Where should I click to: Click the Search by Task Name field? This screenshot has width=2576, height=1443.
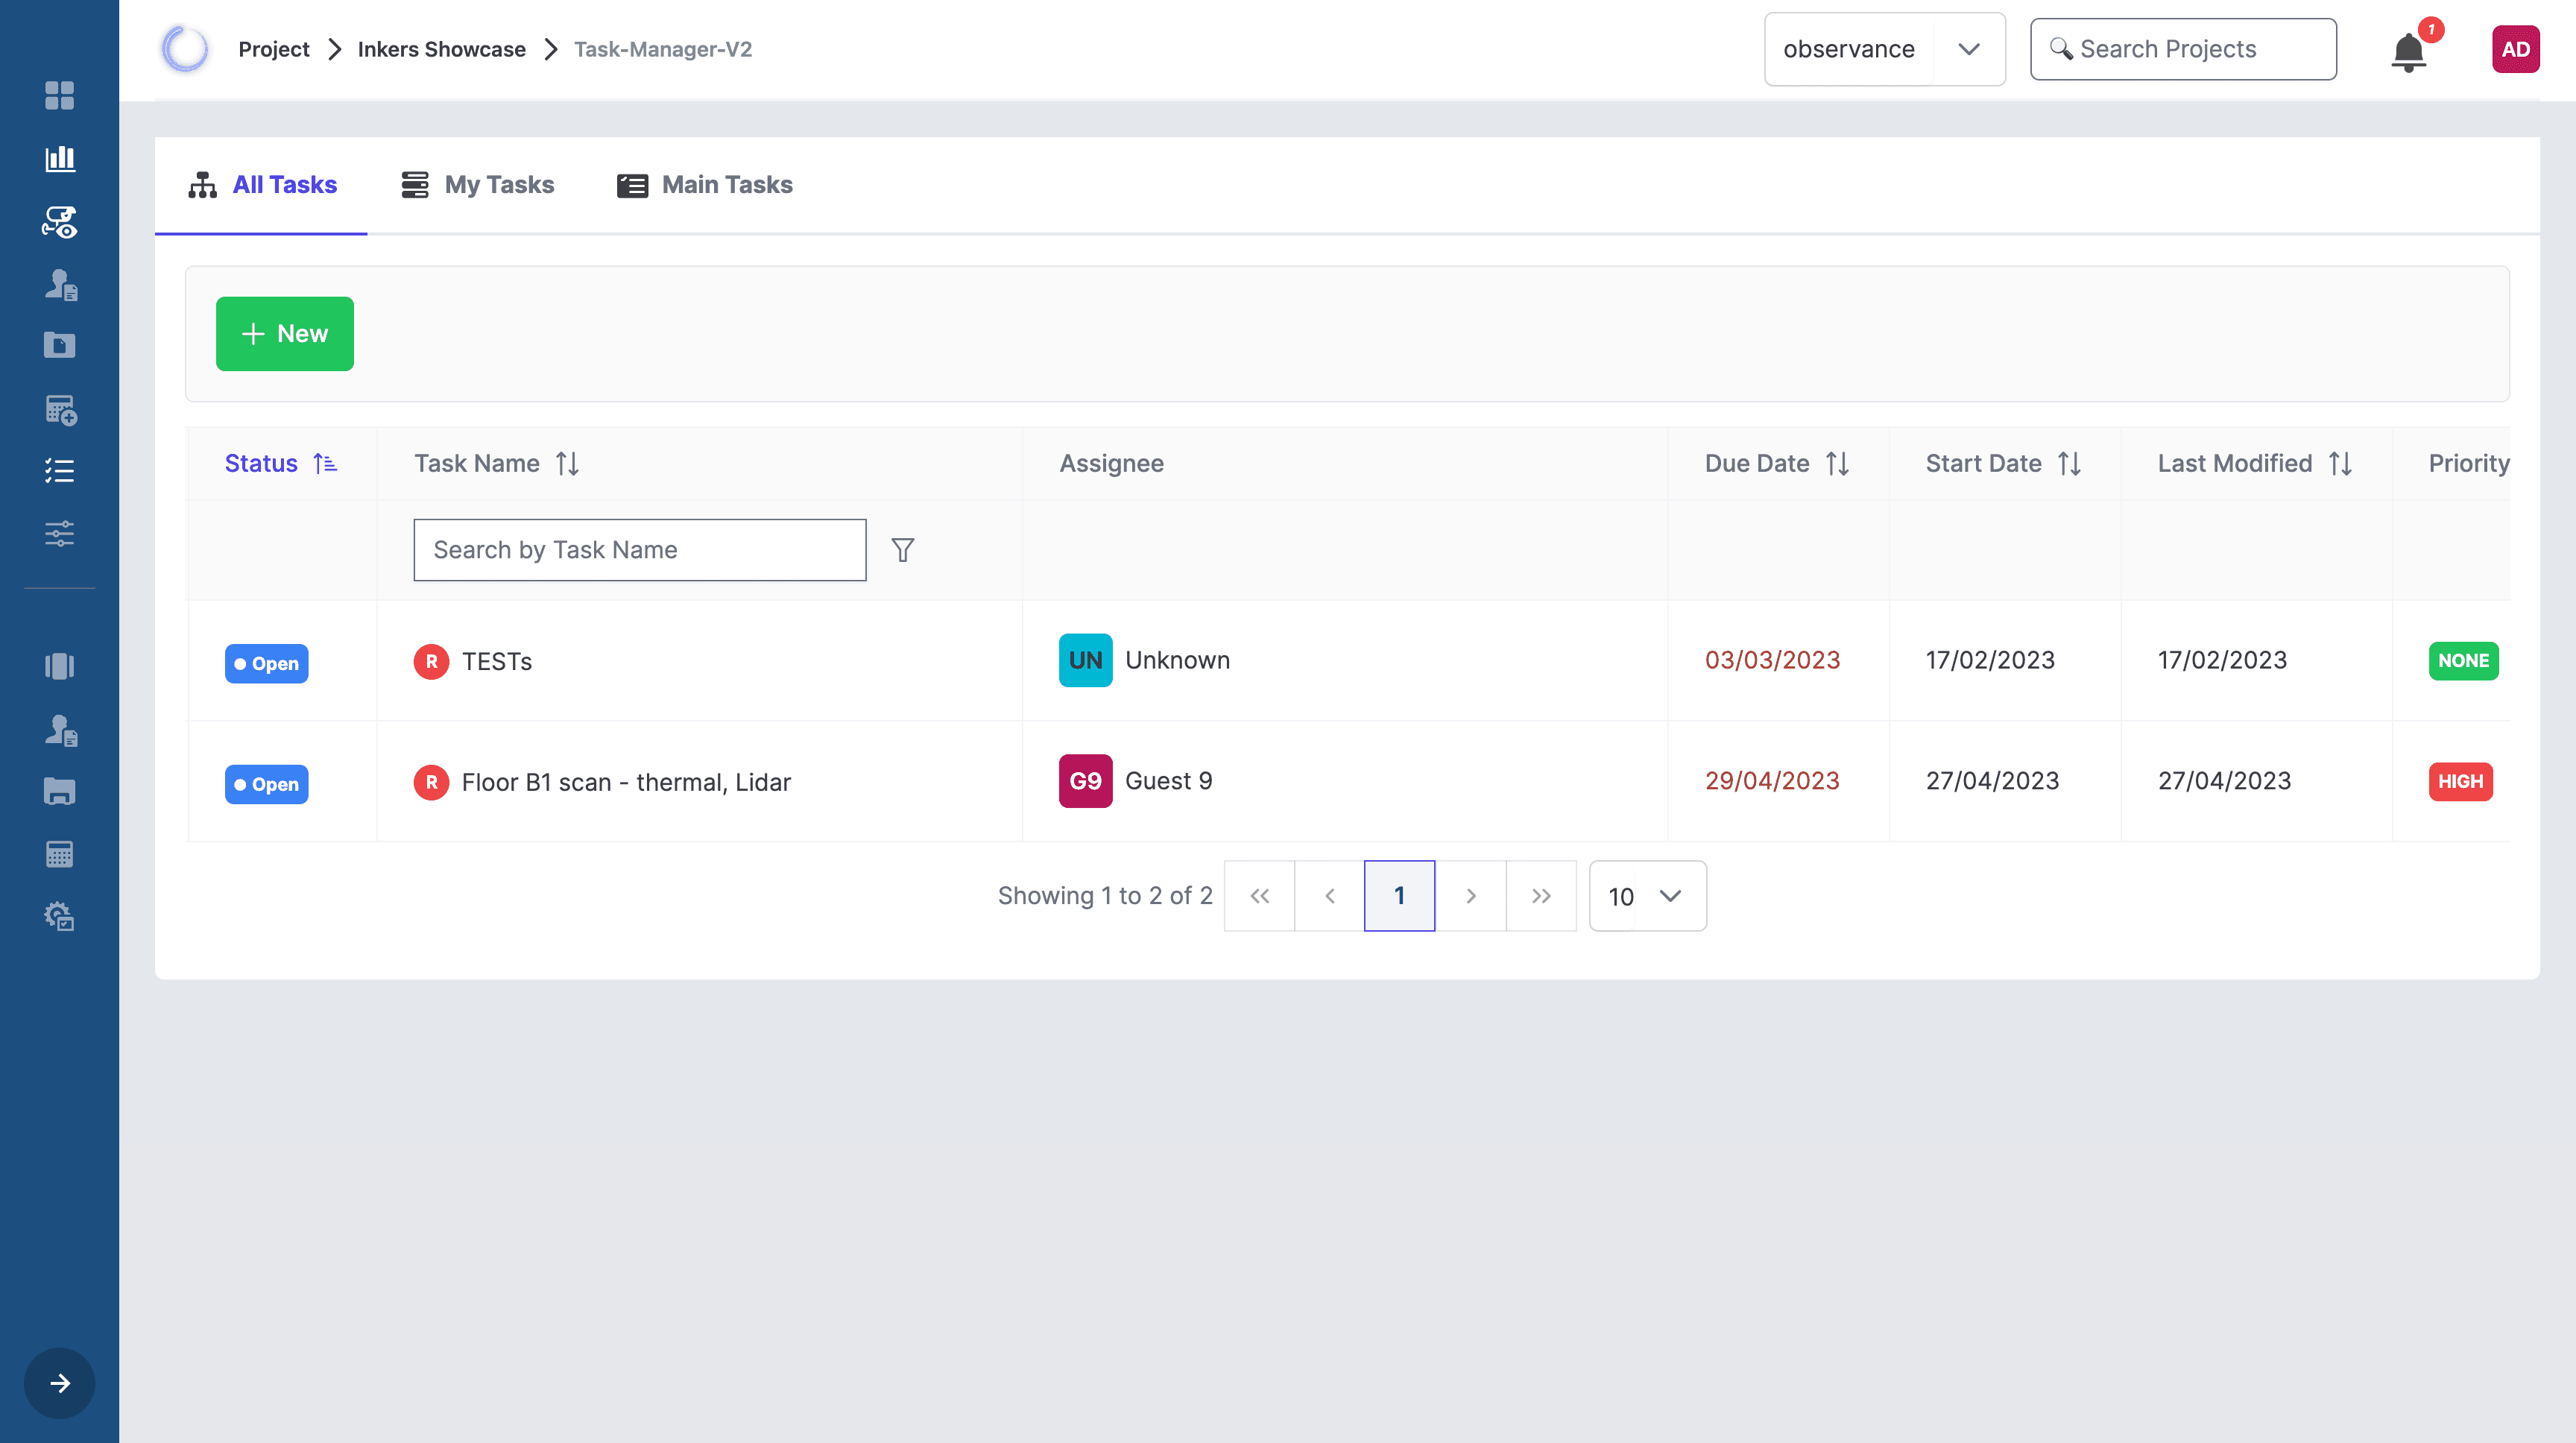[x=639, y=550]
